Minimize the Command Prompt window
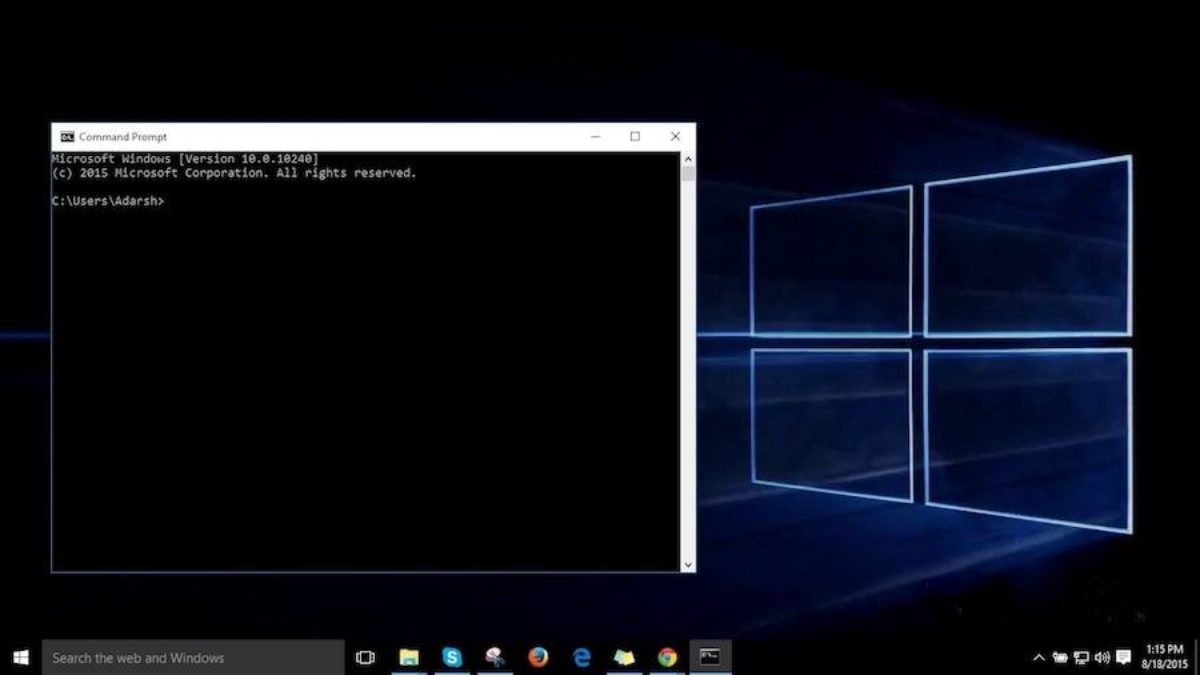The width and height of the screenshot is (1200, 675). (x=595, y=137)
